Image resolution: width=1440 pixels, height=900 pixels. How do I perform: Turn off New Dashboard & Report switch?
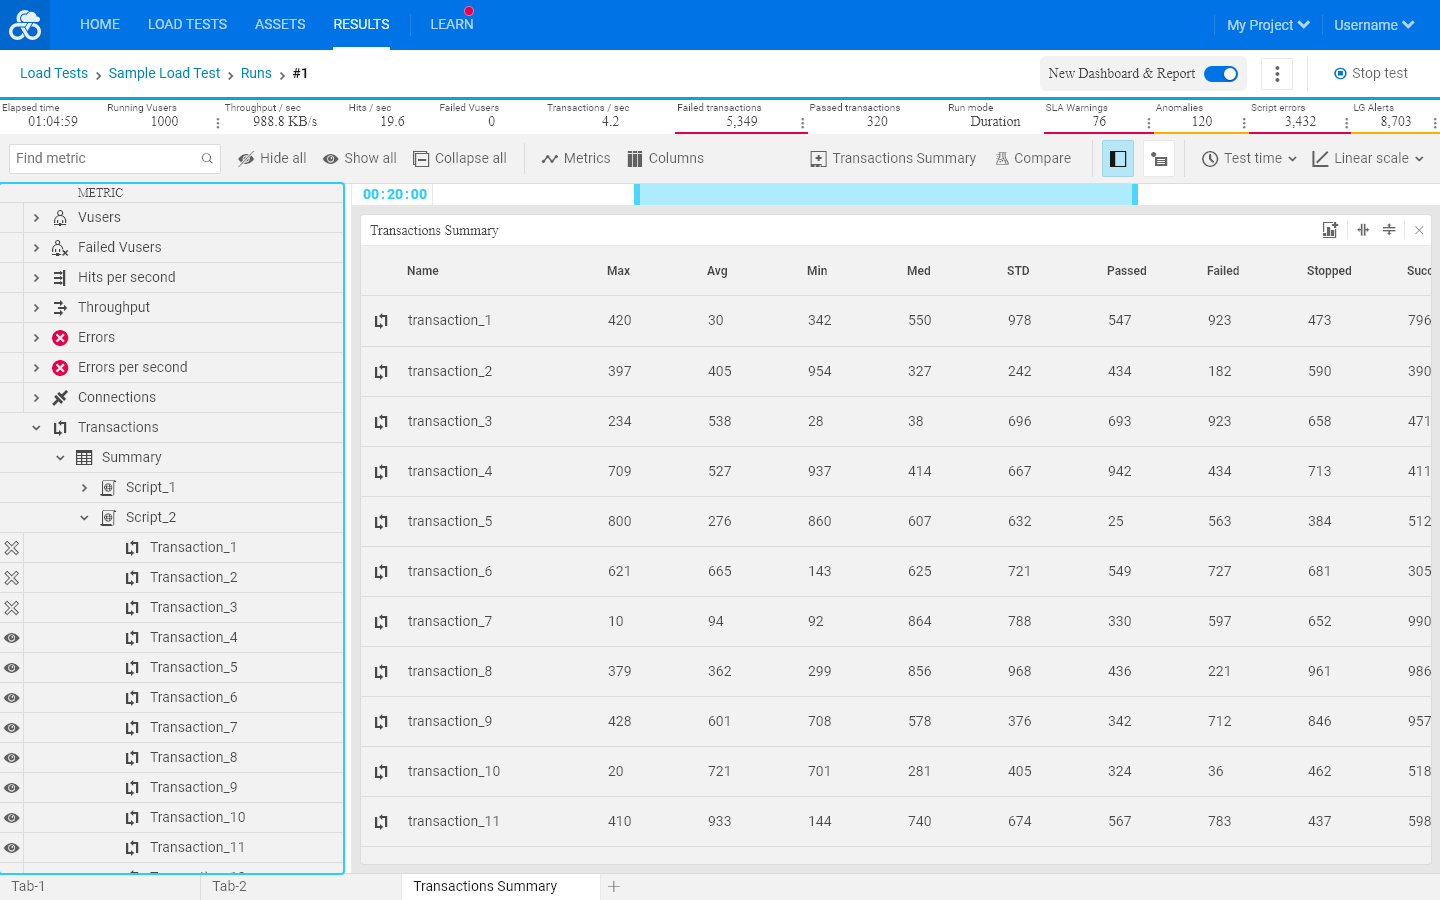[x=1221, y=74]
